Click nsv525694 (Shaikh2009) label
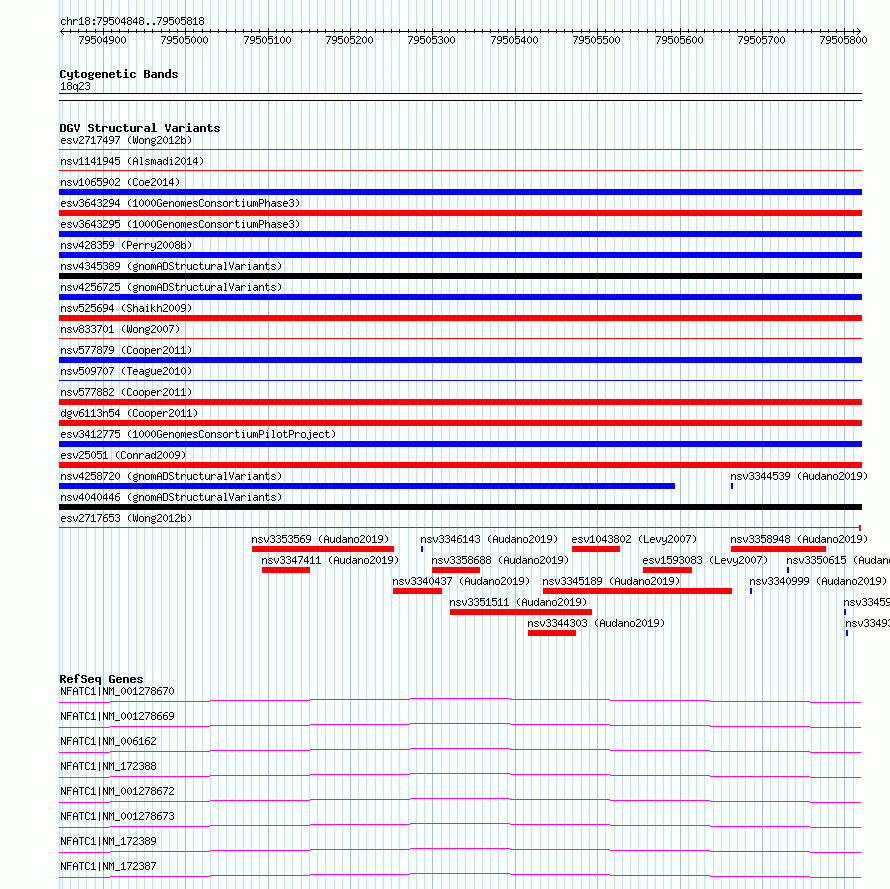The width and height of the screenshot is (890, 889). [x=126, y=308]
